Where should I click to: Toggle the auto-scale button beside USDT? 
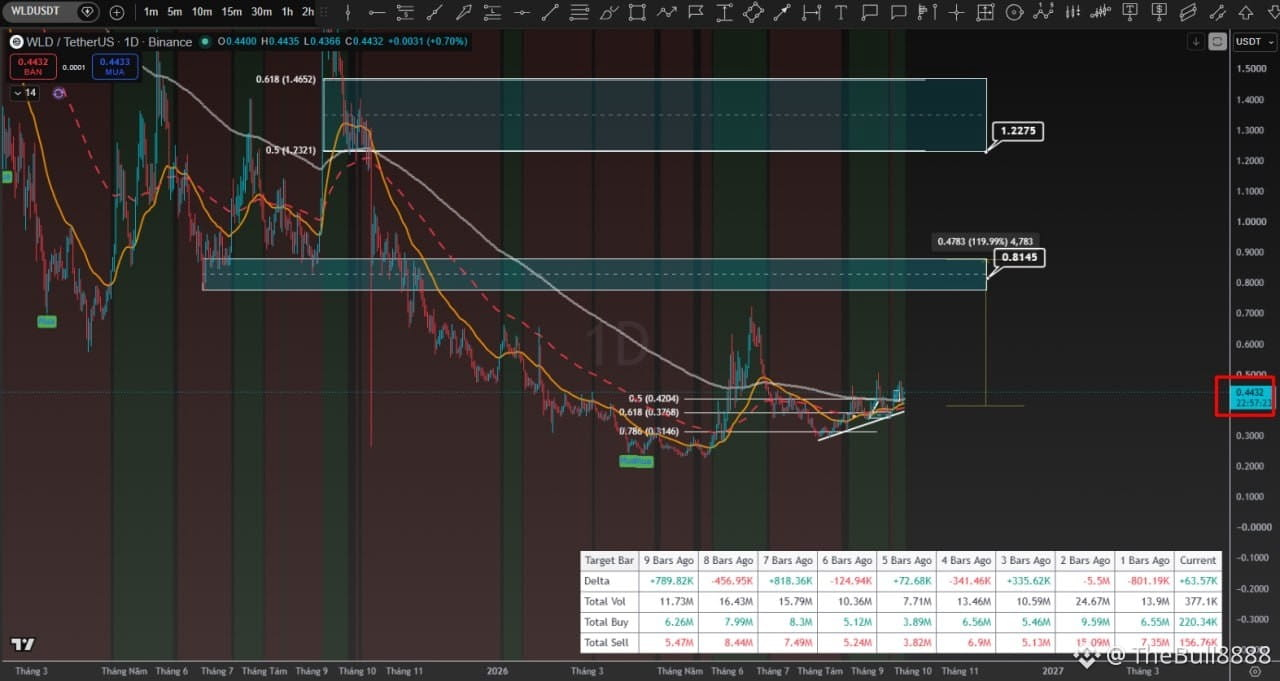coord(1217,41)
